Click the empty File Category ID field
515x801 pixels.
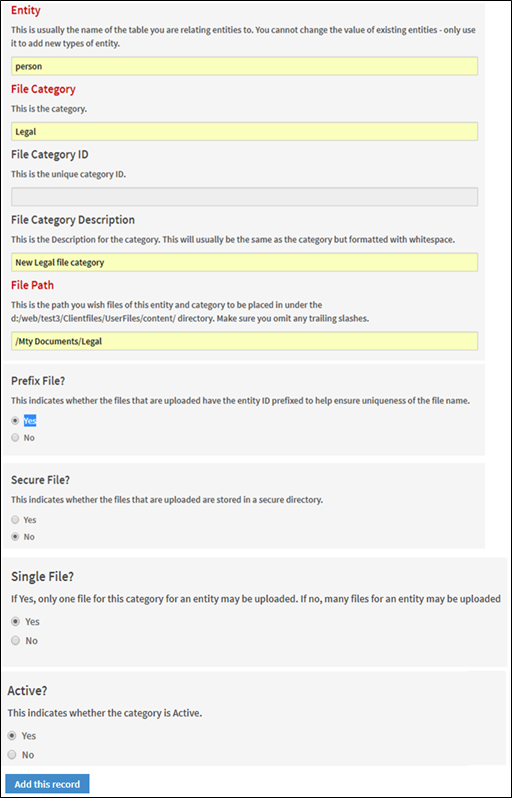click(244, 197)
